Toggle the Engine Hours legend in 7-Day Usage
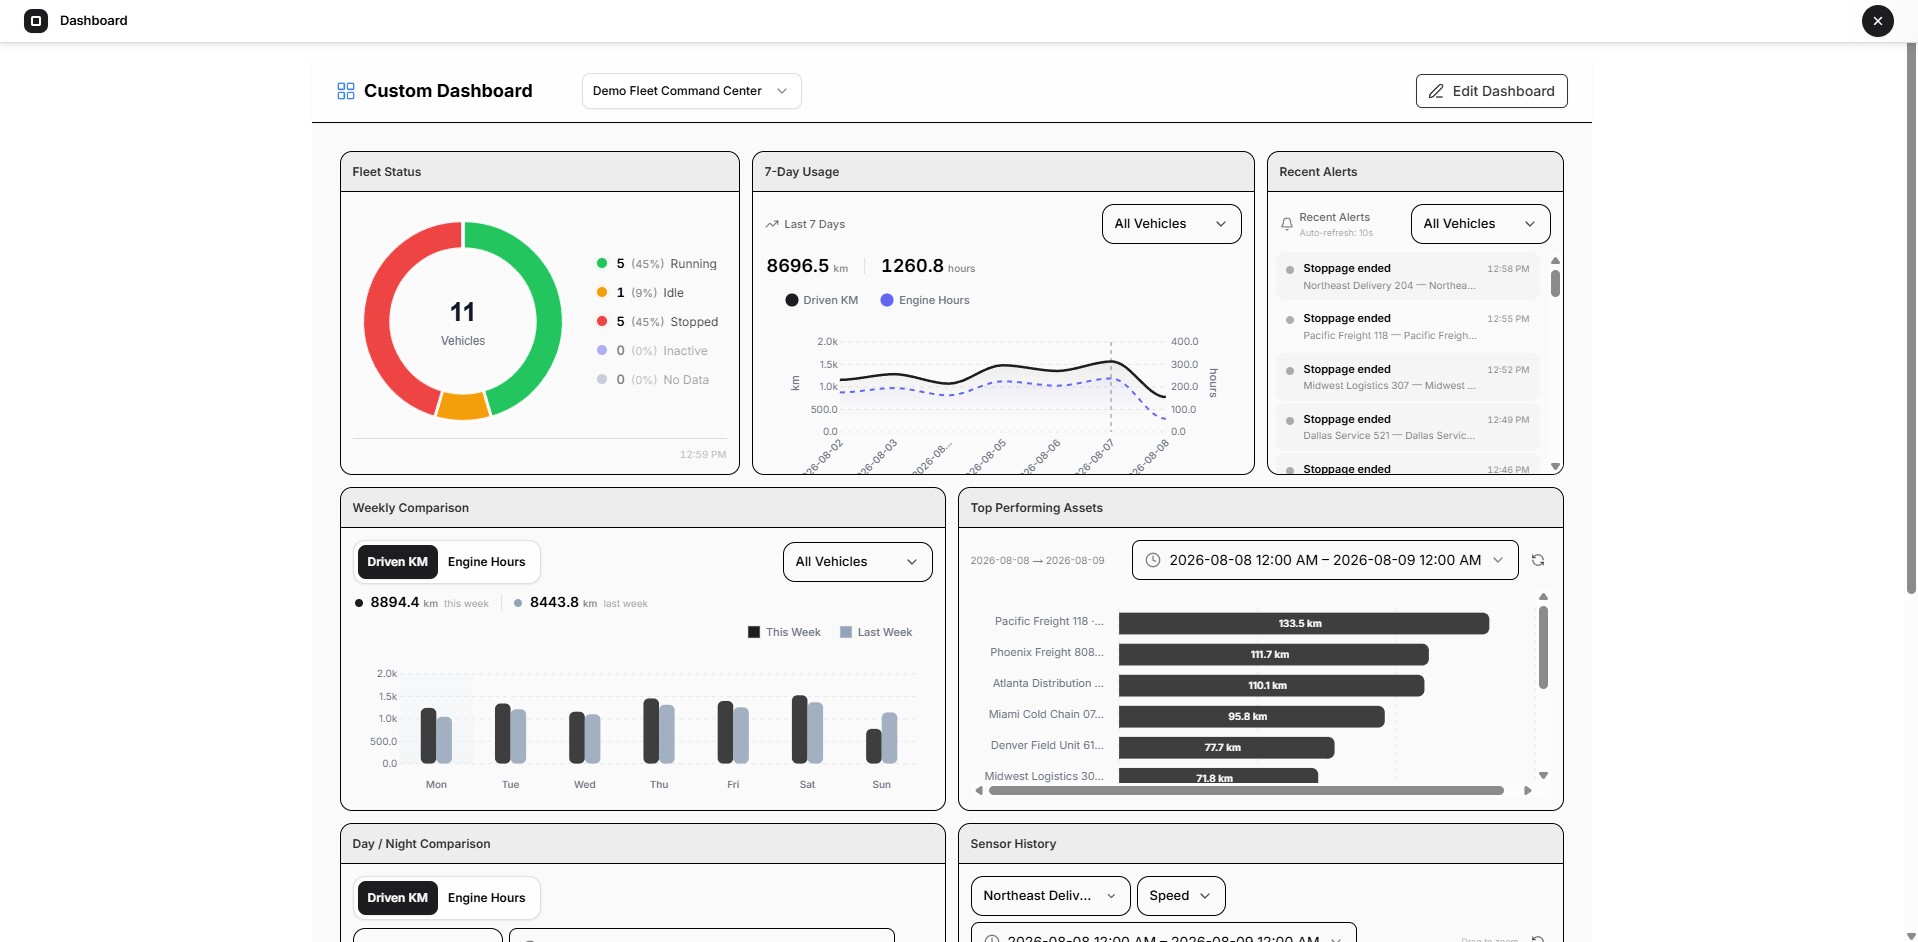1918x942 pixels. 925,300
